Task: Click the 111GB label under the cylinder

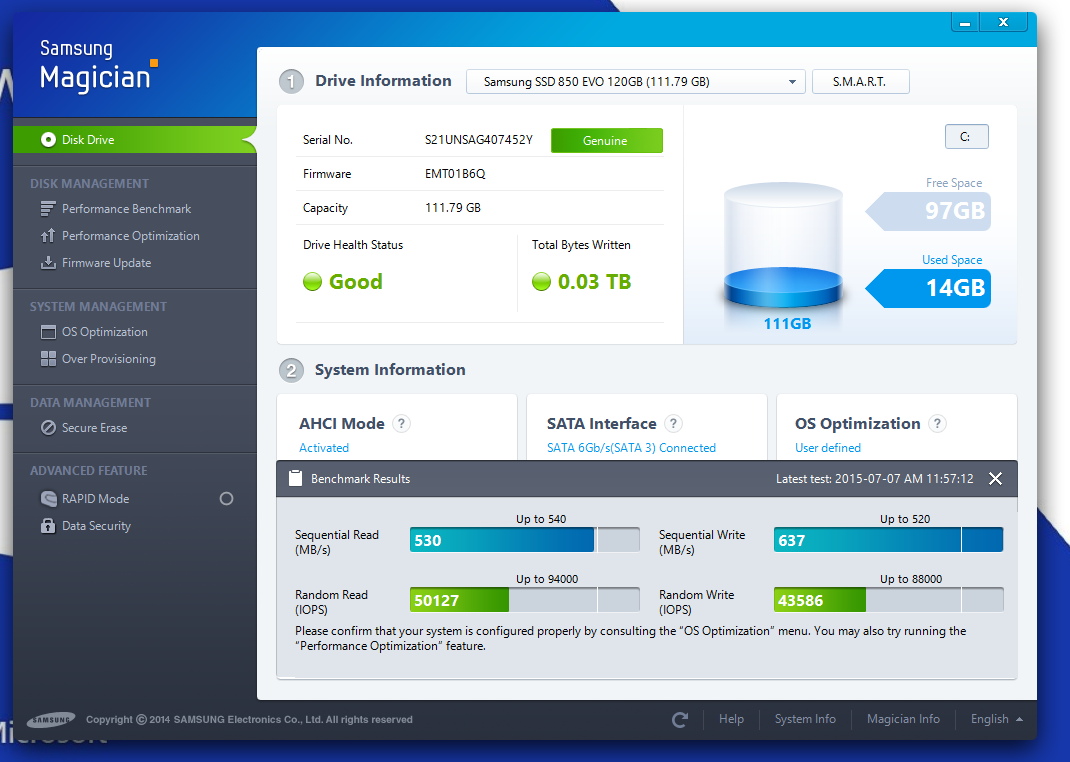Action: (x=787, y=323)
